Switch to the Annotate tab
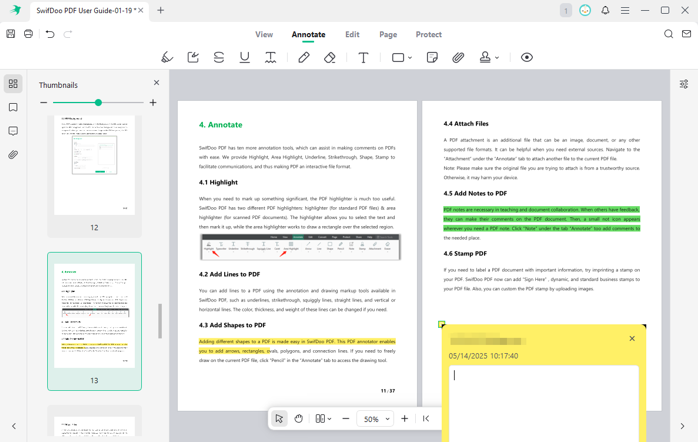Viewport: 699px width, 442px height. coord(308,34)
